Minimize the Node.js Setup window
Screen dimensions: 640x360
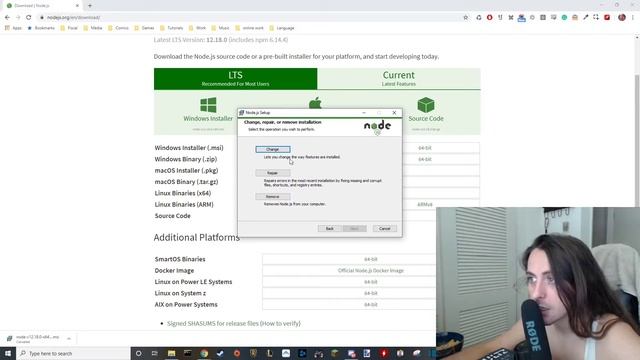pyautogui.click(x=364, y=113)
